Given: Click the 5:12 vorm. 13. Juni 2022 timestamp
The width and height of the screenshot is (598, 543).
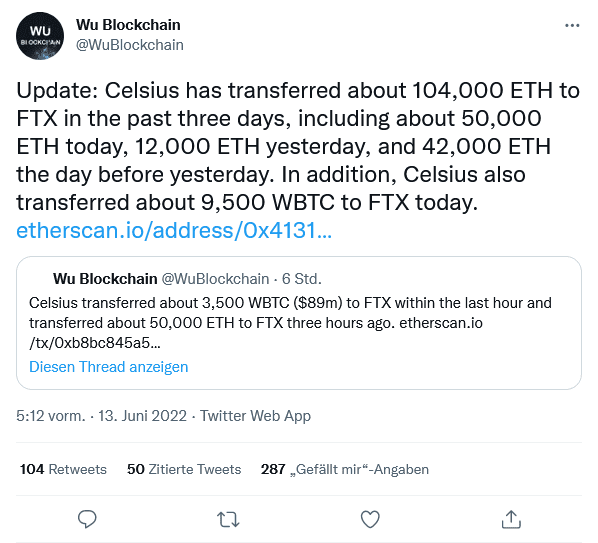Looking at the screenshot, I should pyautogui.click(x=101, y=416).
